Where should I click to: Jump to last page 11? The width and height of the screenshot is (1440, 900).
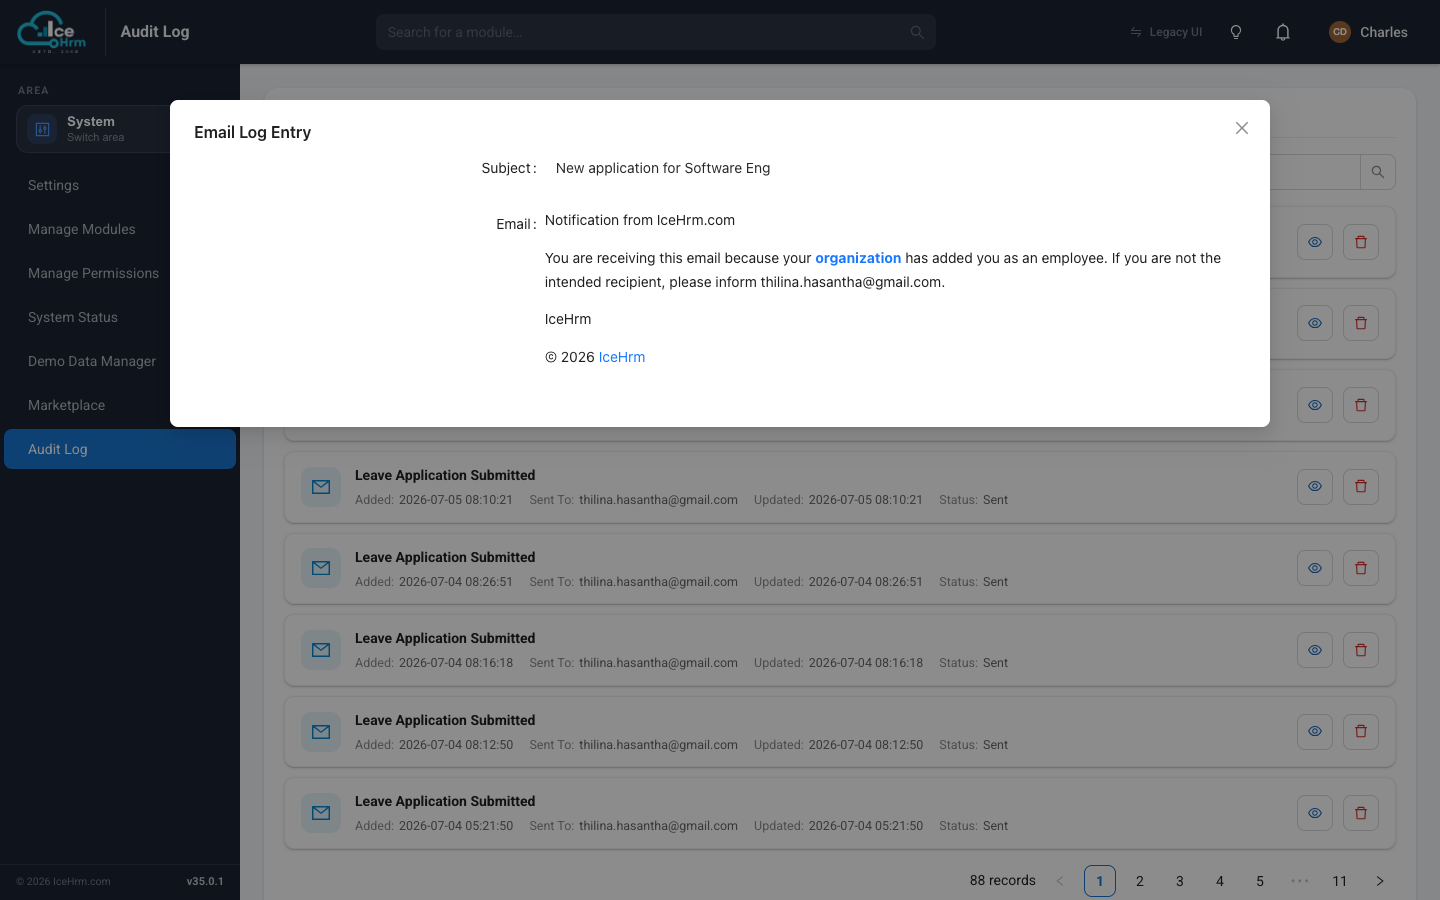pos(1340,881)
